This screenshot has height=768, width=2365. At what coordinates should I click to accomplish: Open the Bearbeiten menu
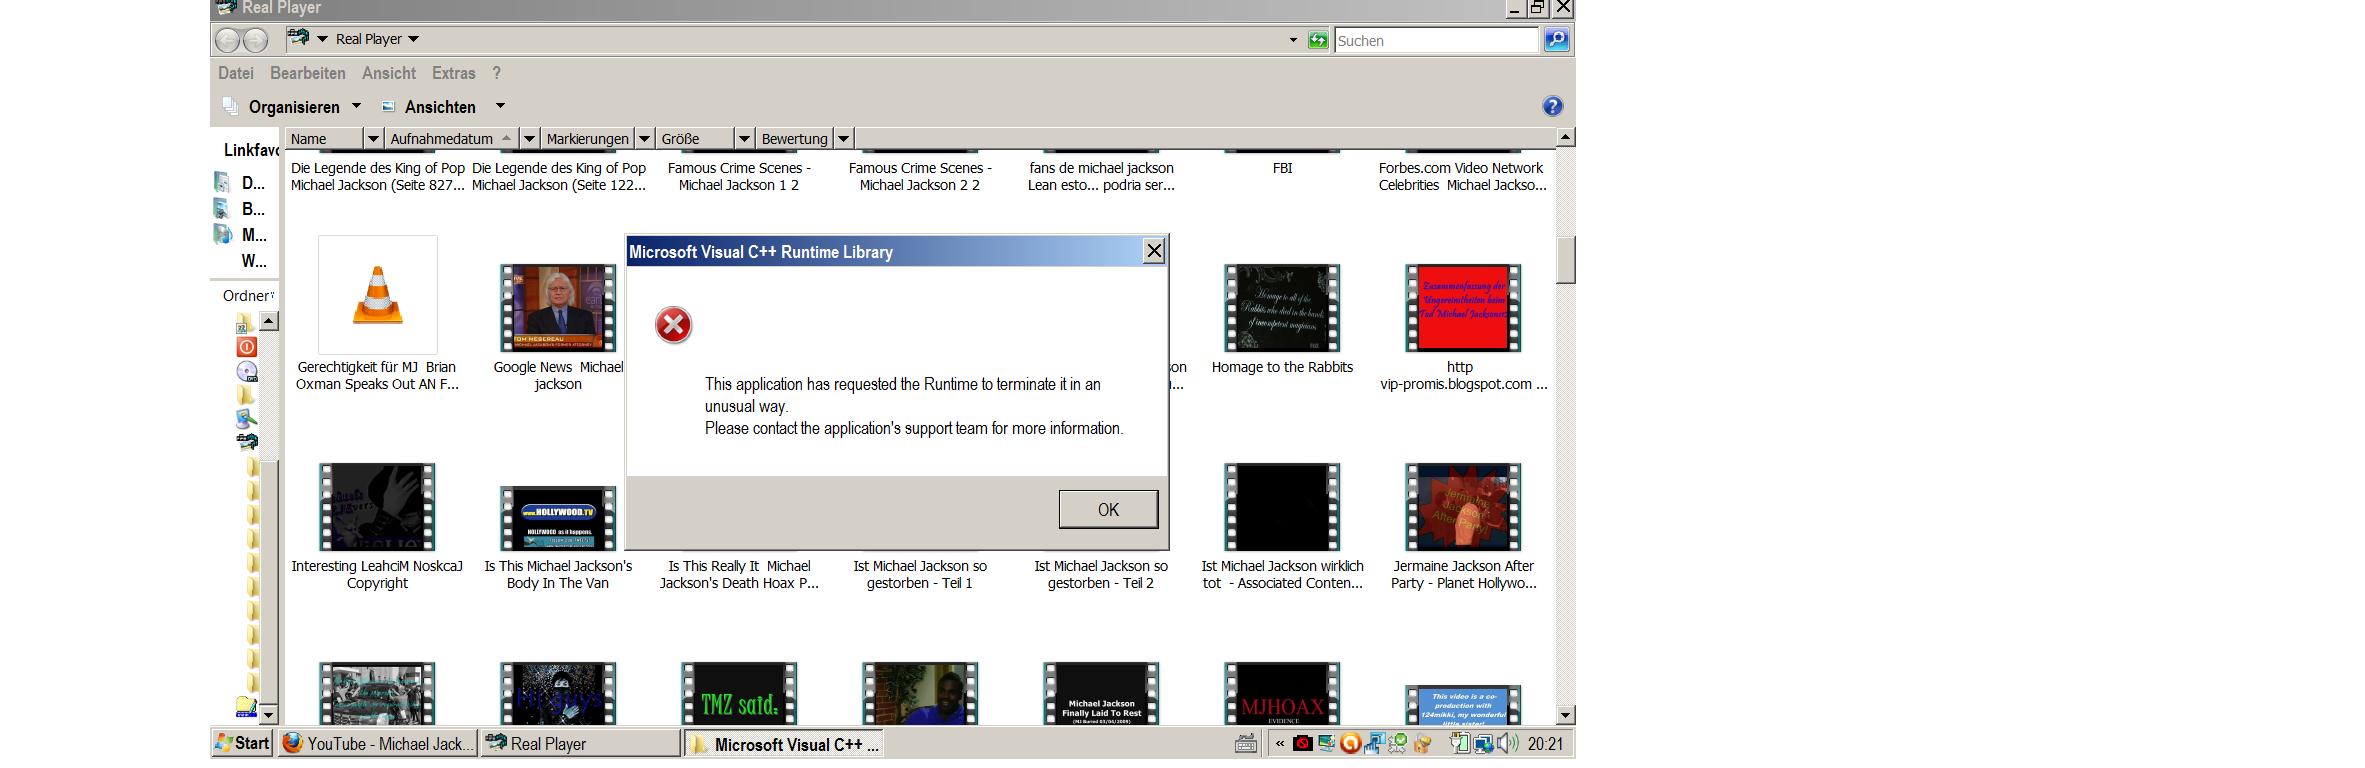pyautogui.click(x=308, y=73)
